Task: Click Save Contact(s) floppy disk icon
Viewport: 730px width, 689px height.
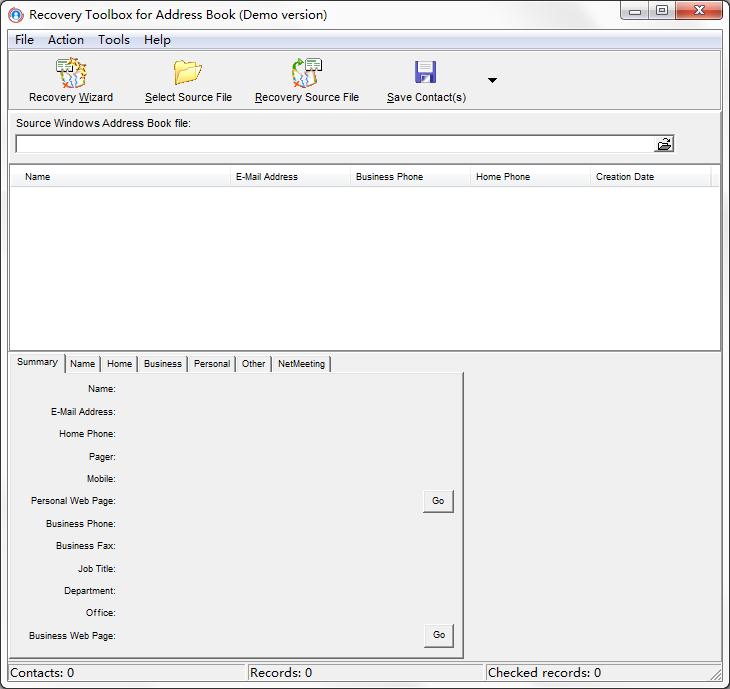Action: 426,72
